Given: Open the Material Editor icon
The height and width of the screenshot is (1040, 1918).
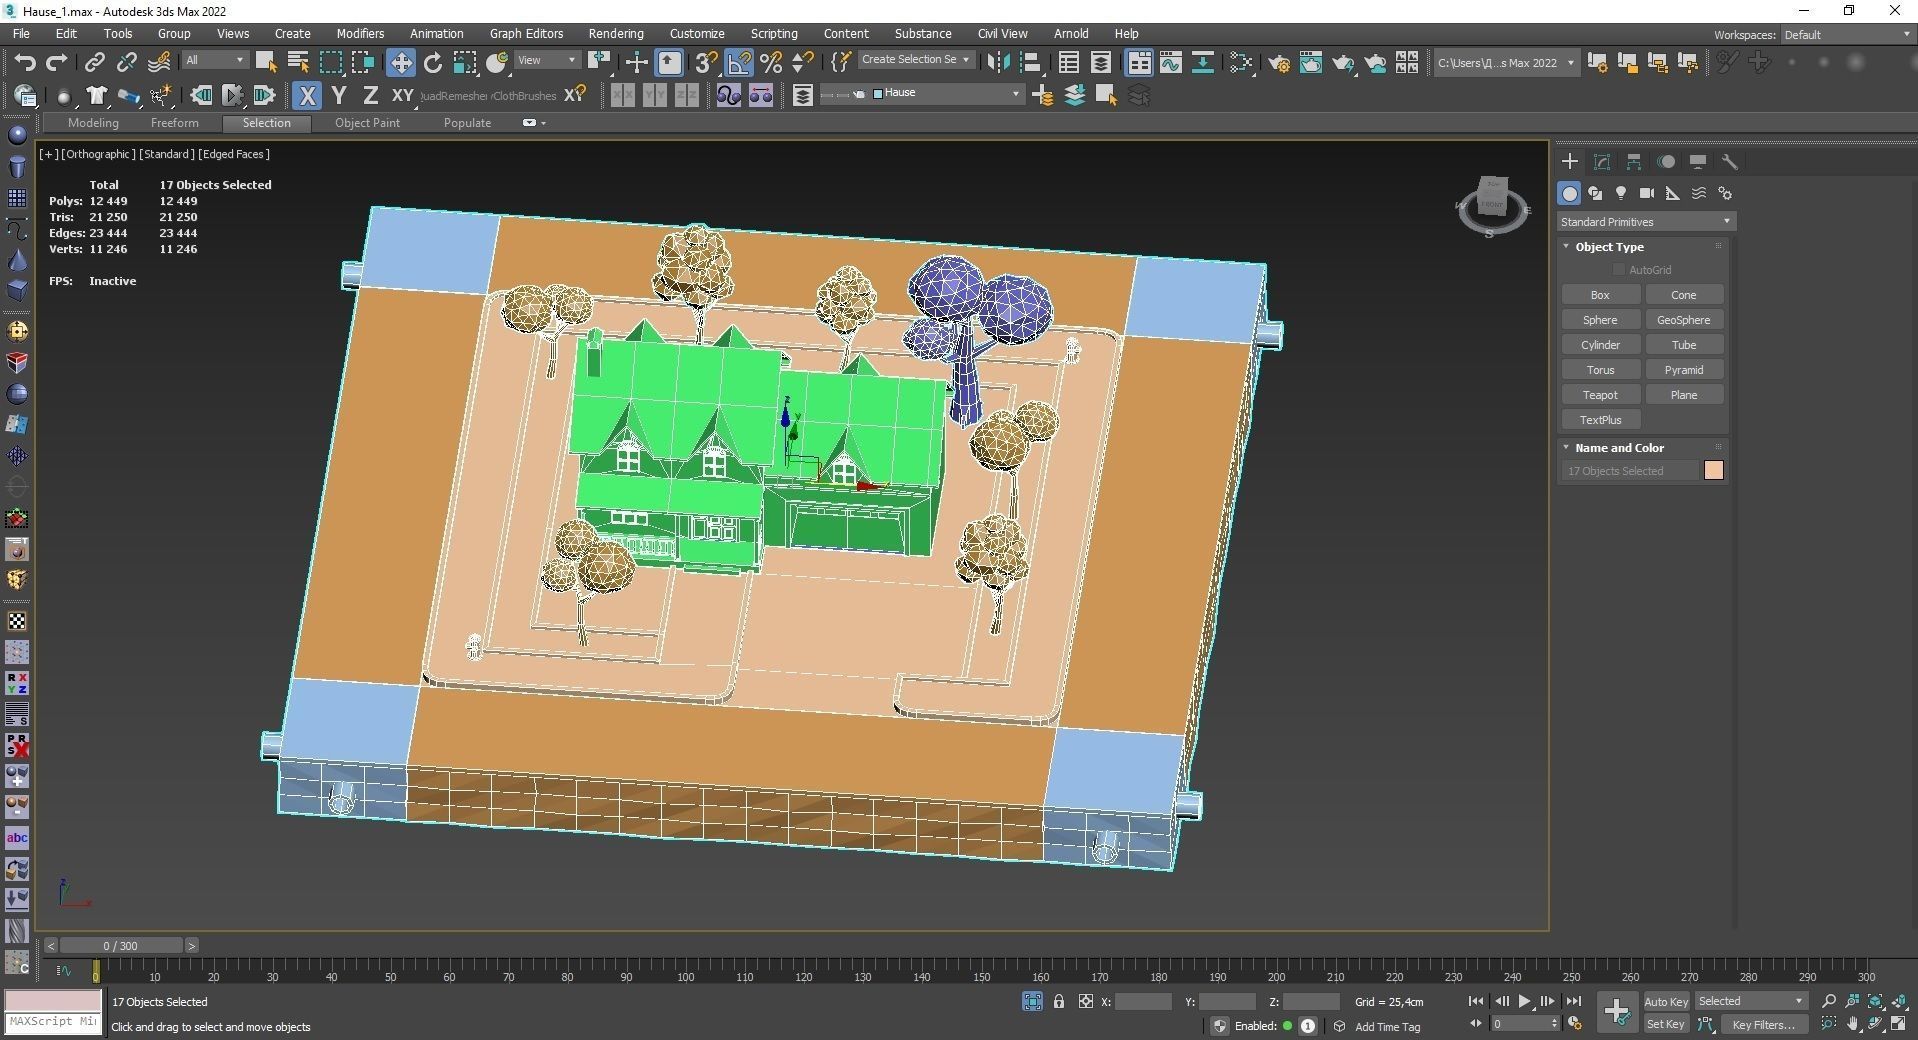Looking at the screenshot, I should pyautogui.click(x=1241, y=63).
